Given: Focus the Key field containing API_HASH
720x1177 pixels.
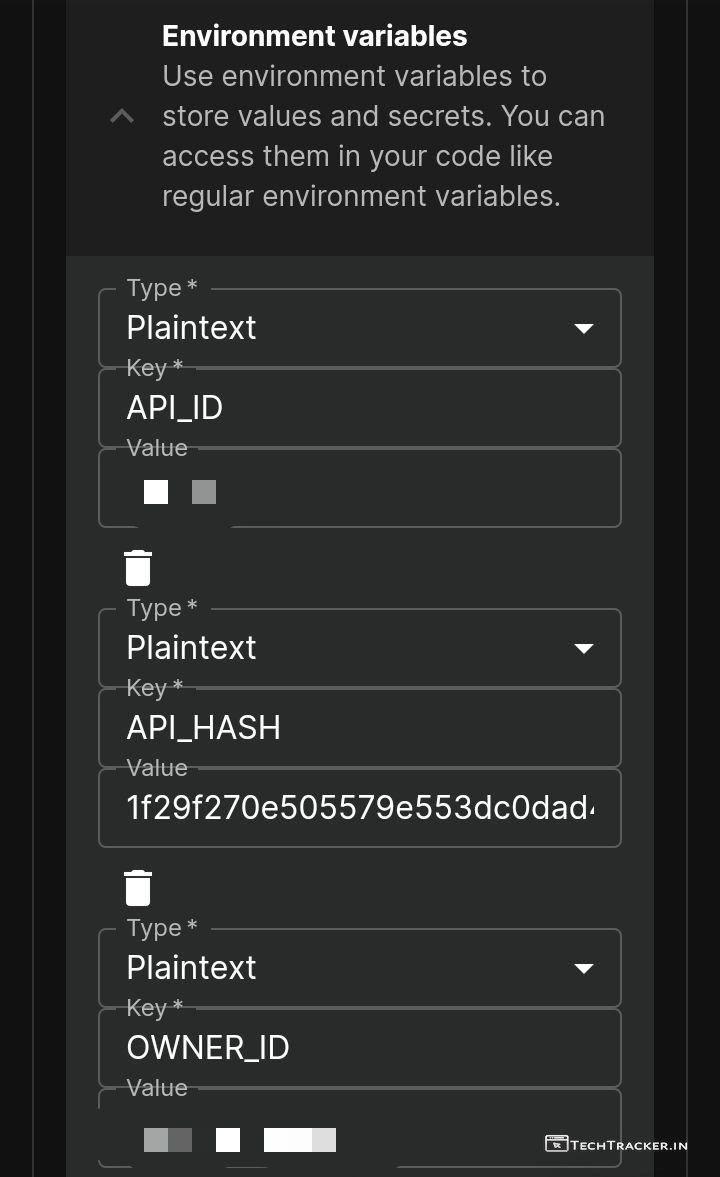Looking at the screenshot, I should click(x=359, y=728).
